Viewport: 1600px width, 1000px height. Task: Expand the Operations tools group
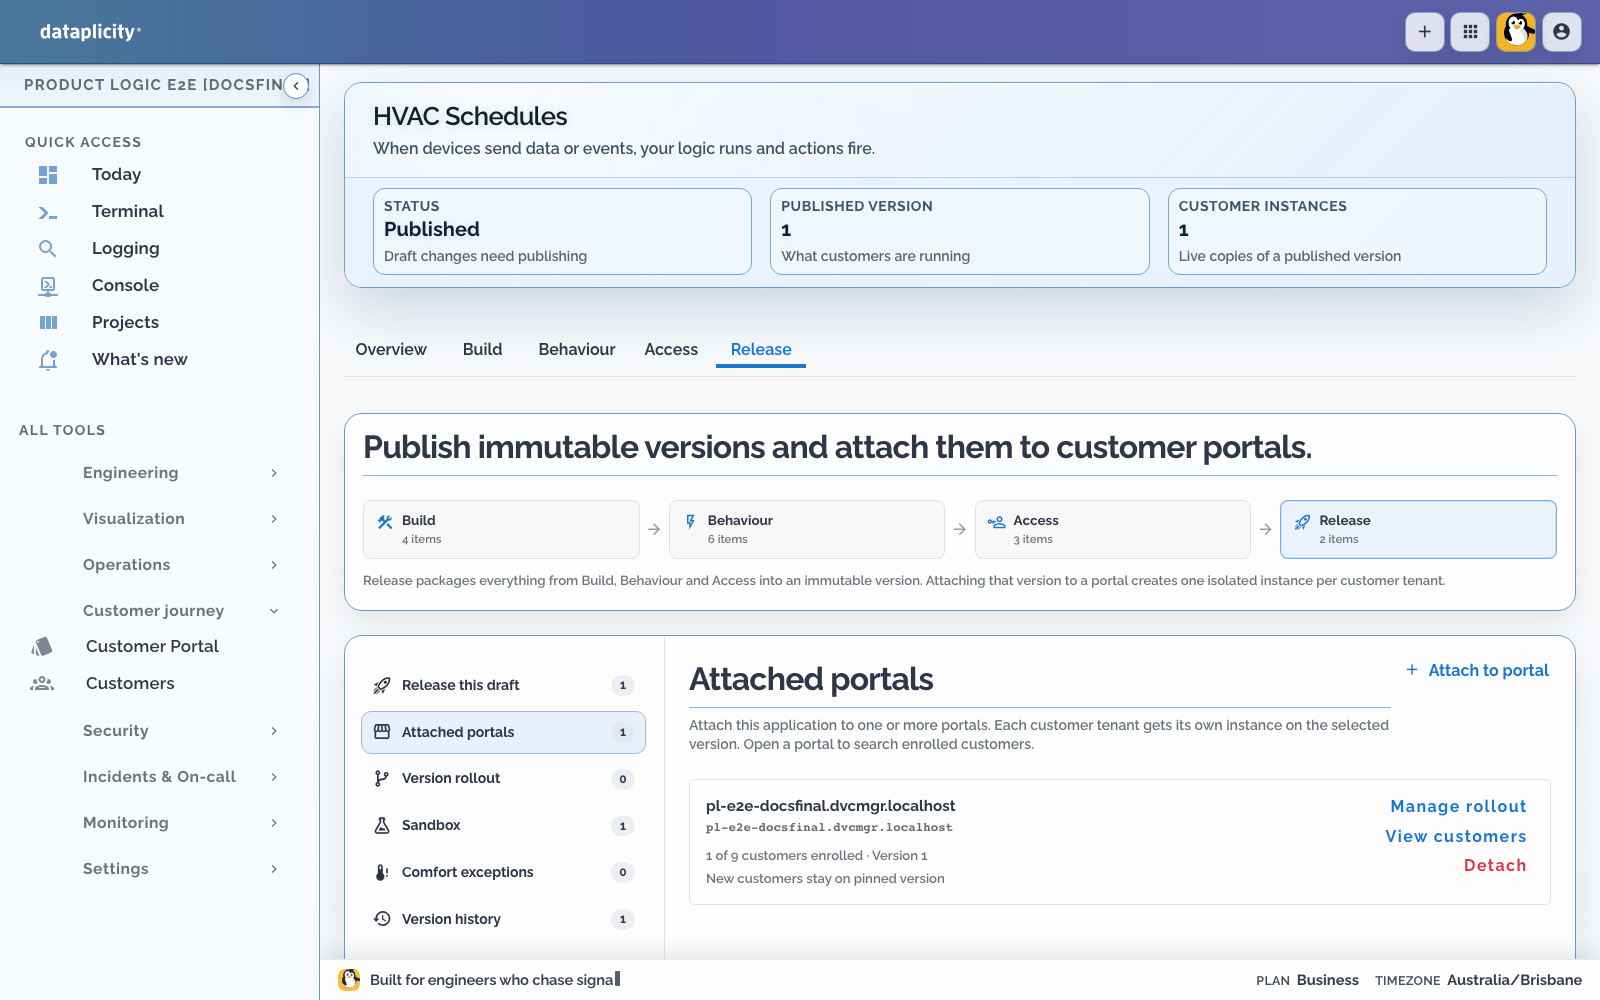(x=180, y=565)
